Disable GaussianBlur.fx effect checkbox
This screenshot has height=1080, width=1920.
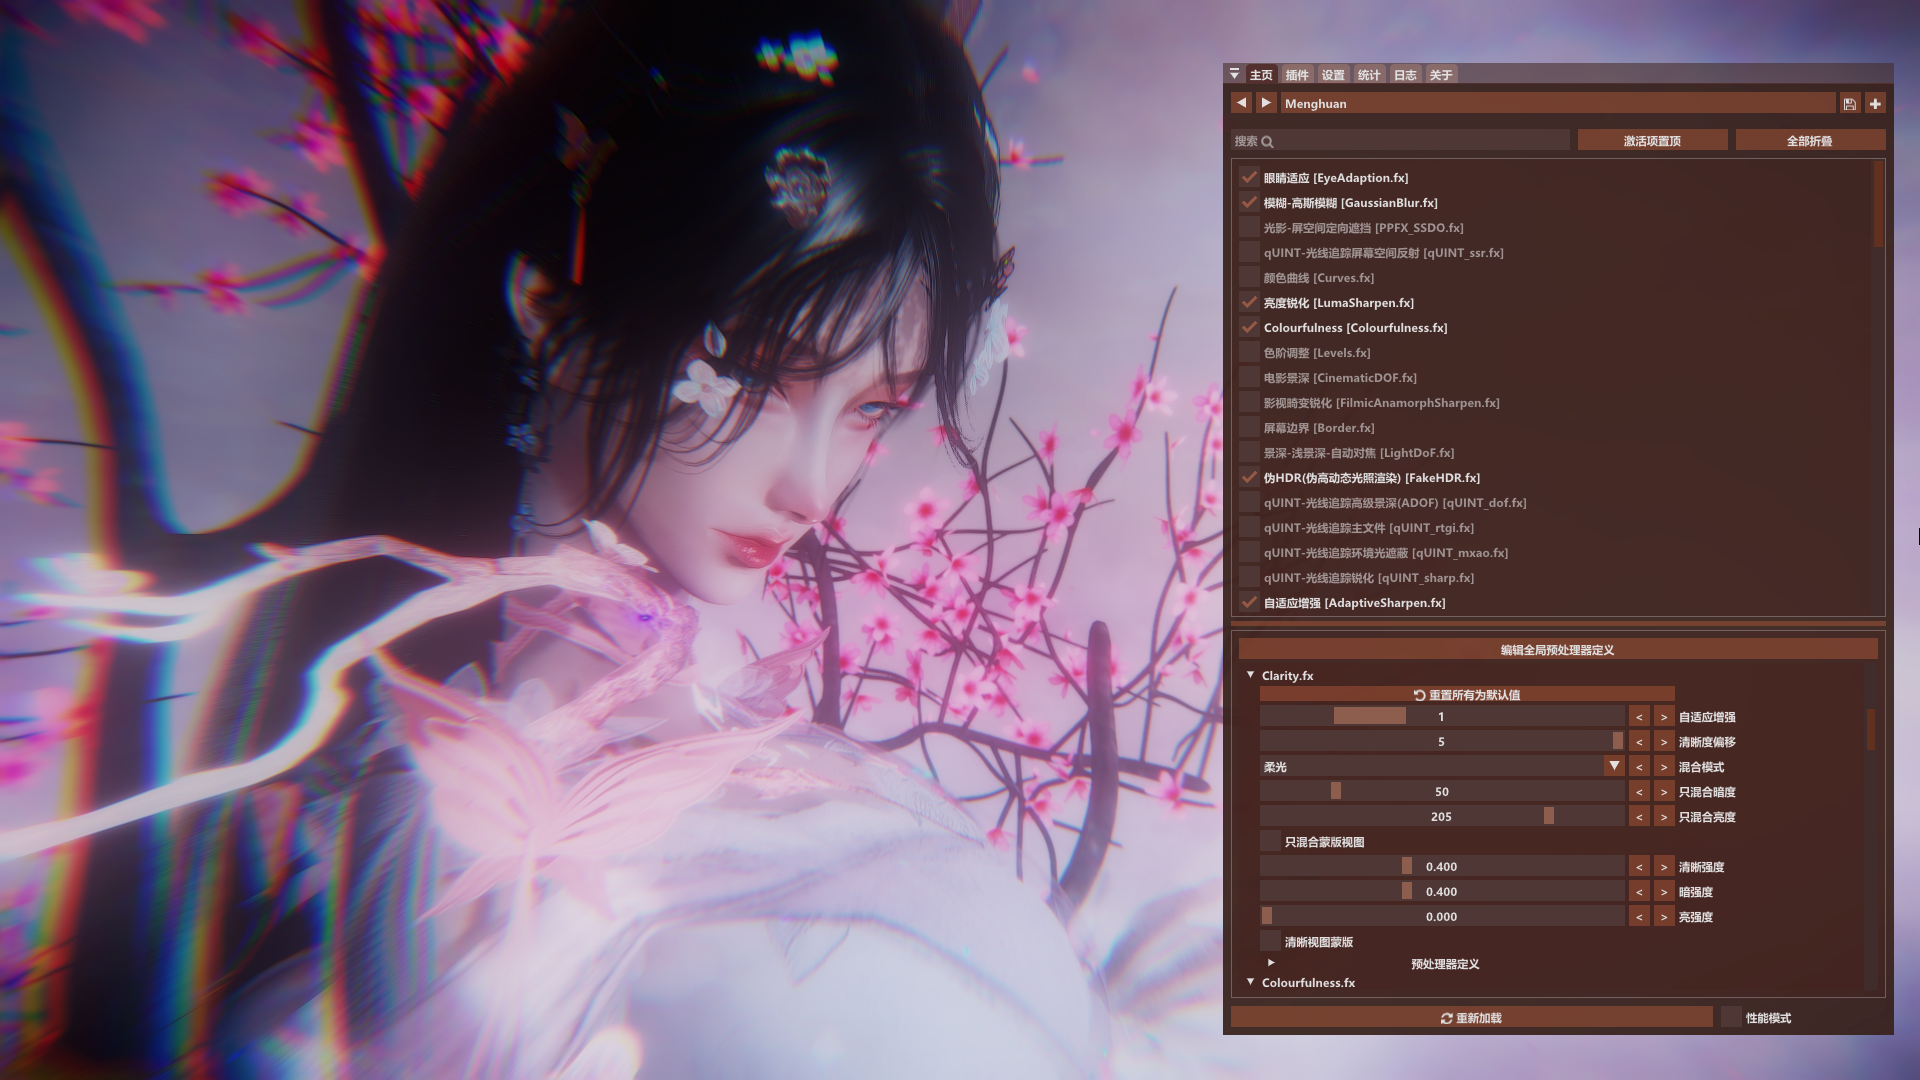1249,202
